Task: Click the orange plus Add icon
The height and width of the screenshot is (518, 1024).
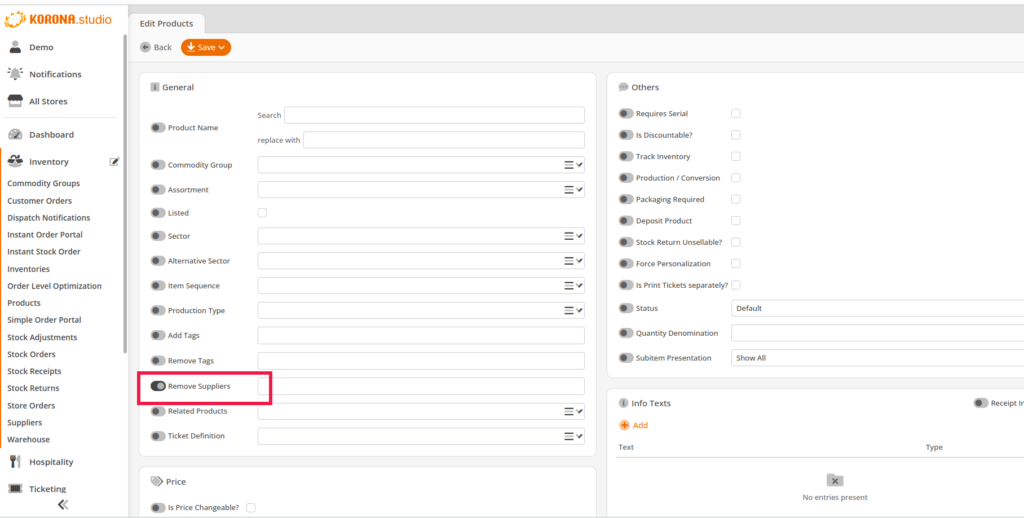Action: tap(624, 425)
